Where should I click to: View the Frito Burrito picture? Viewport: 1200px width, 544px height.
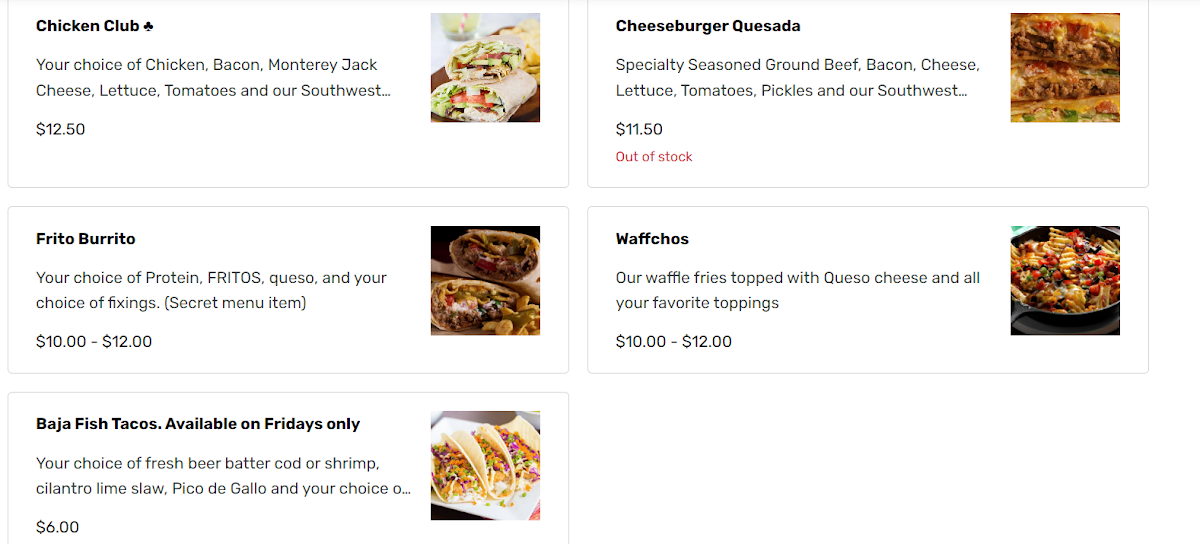(x=485, y=281)
